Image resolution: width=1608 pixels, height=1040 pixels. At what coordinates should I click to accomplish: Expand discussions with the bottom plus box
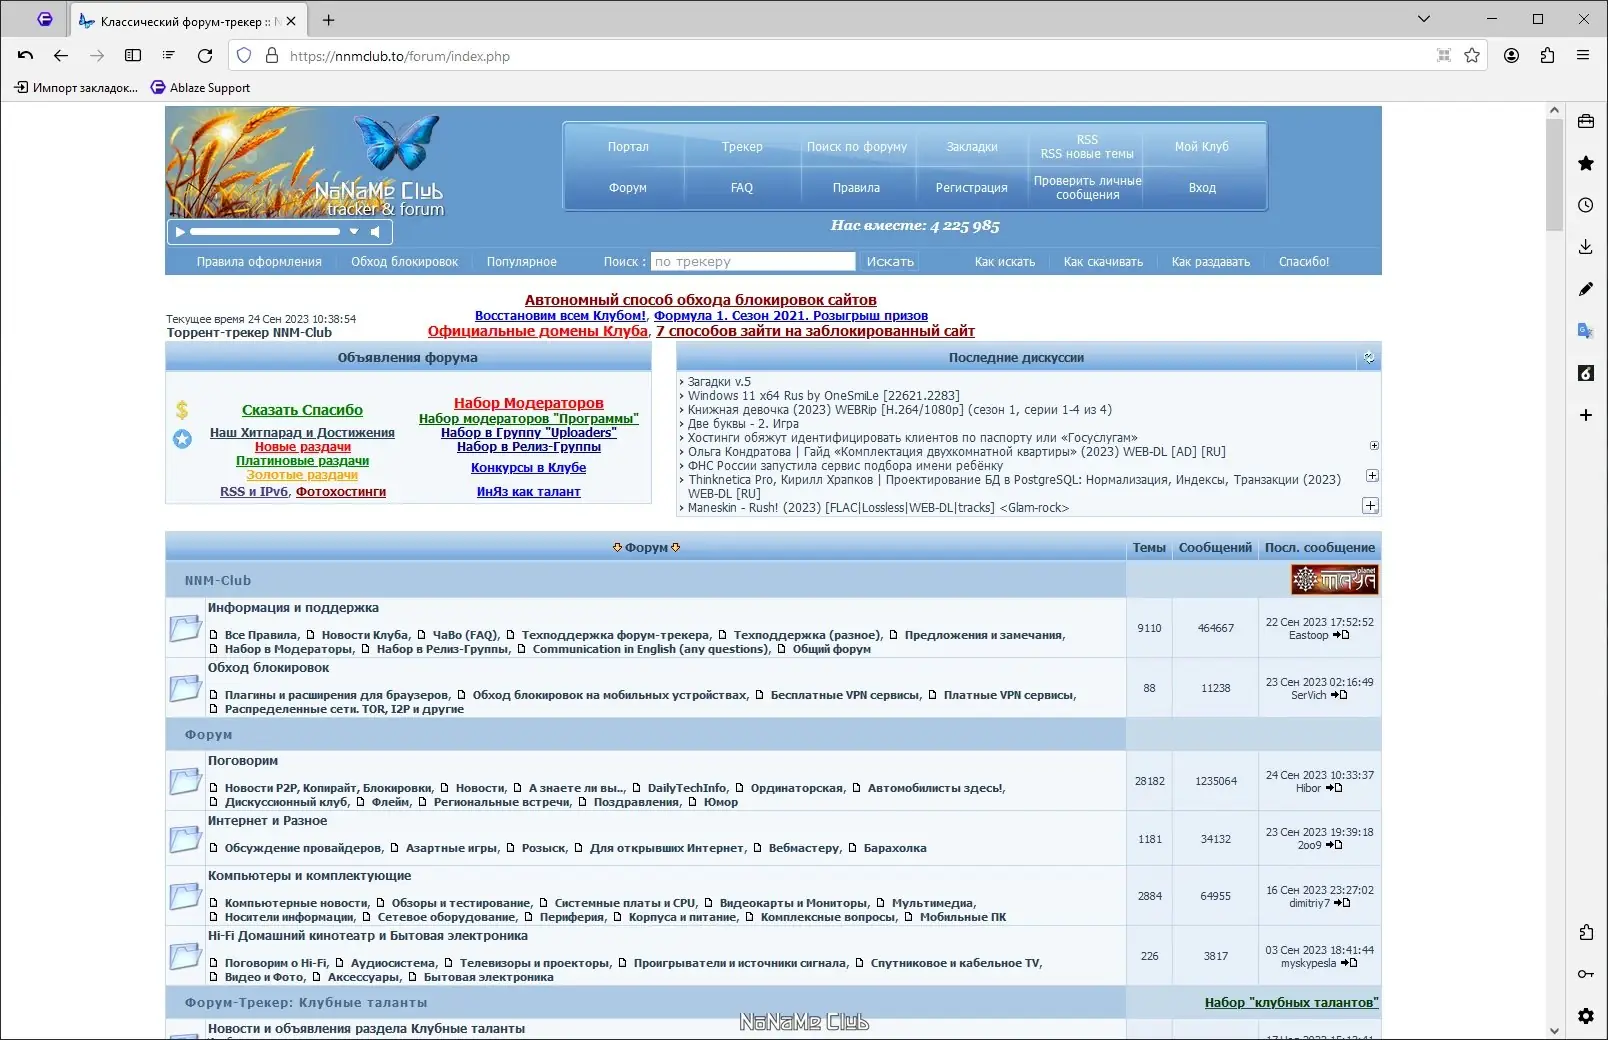1371,506
